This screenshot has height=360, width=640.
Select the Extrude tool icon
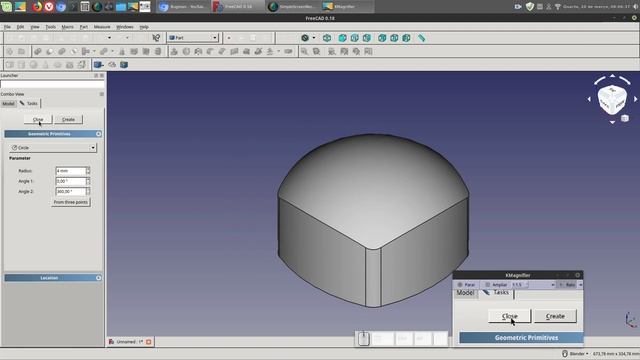coord(174,51)
